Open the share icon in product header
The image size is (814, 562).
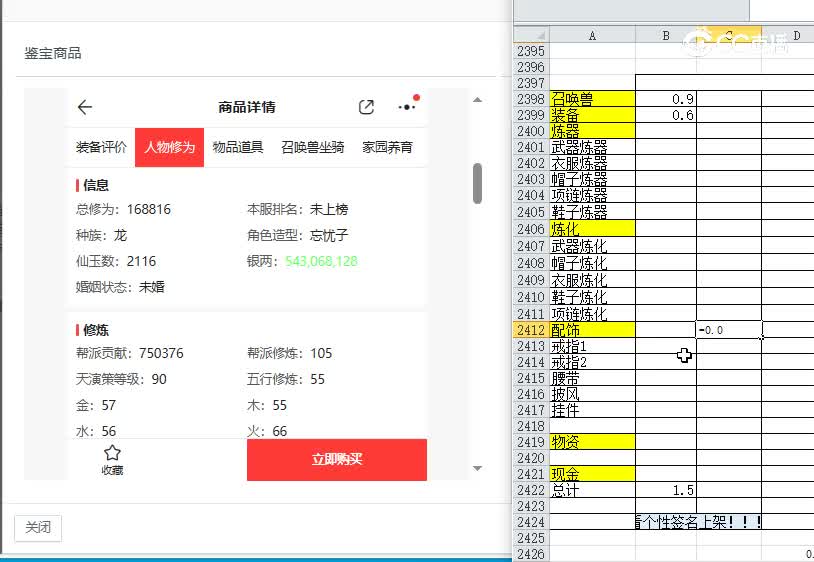(x=367, y=107)
